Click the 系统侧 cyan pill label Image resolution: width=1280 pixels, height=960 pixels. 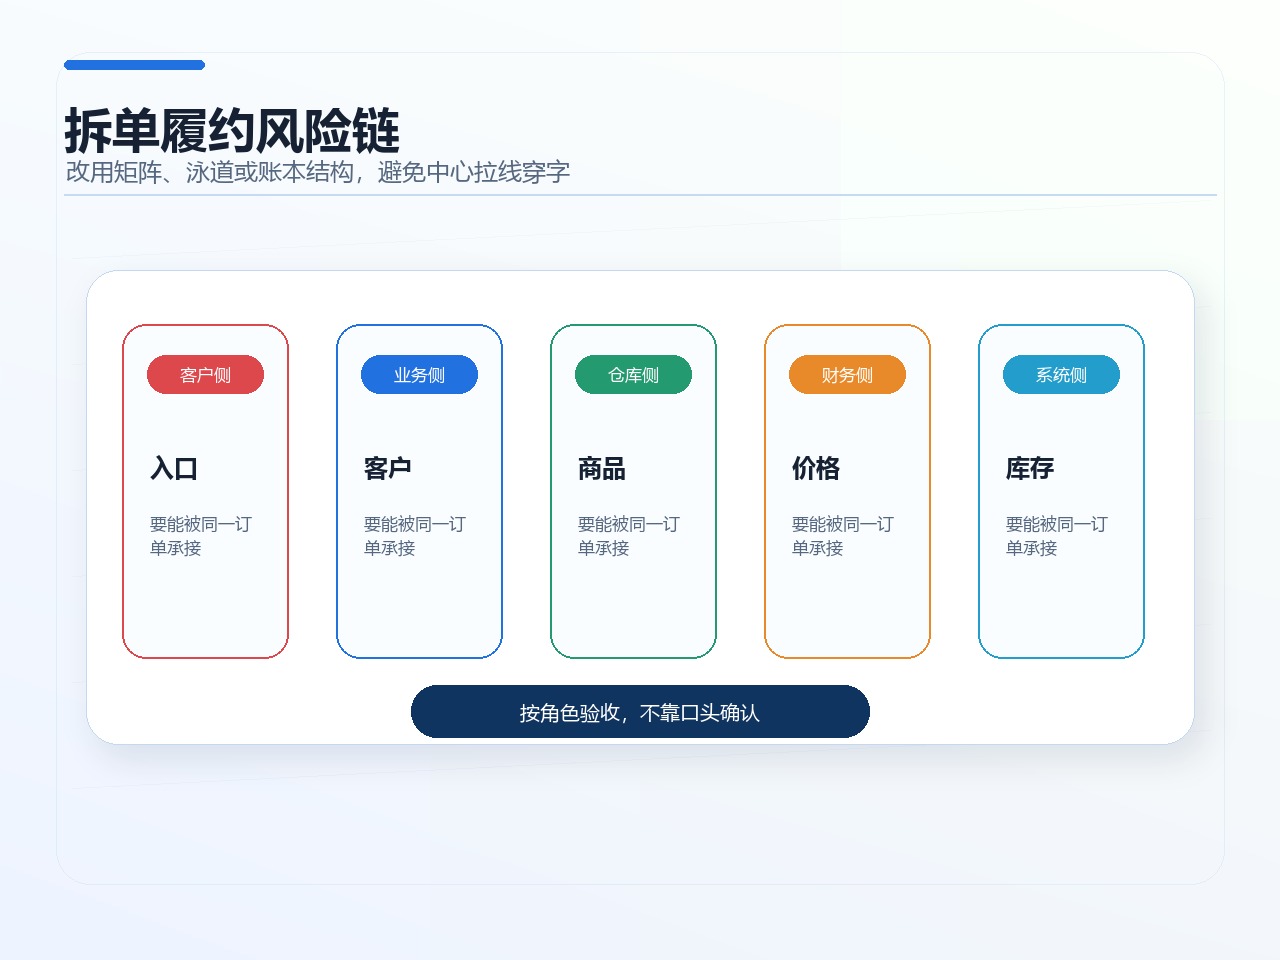coord(1061,375)
